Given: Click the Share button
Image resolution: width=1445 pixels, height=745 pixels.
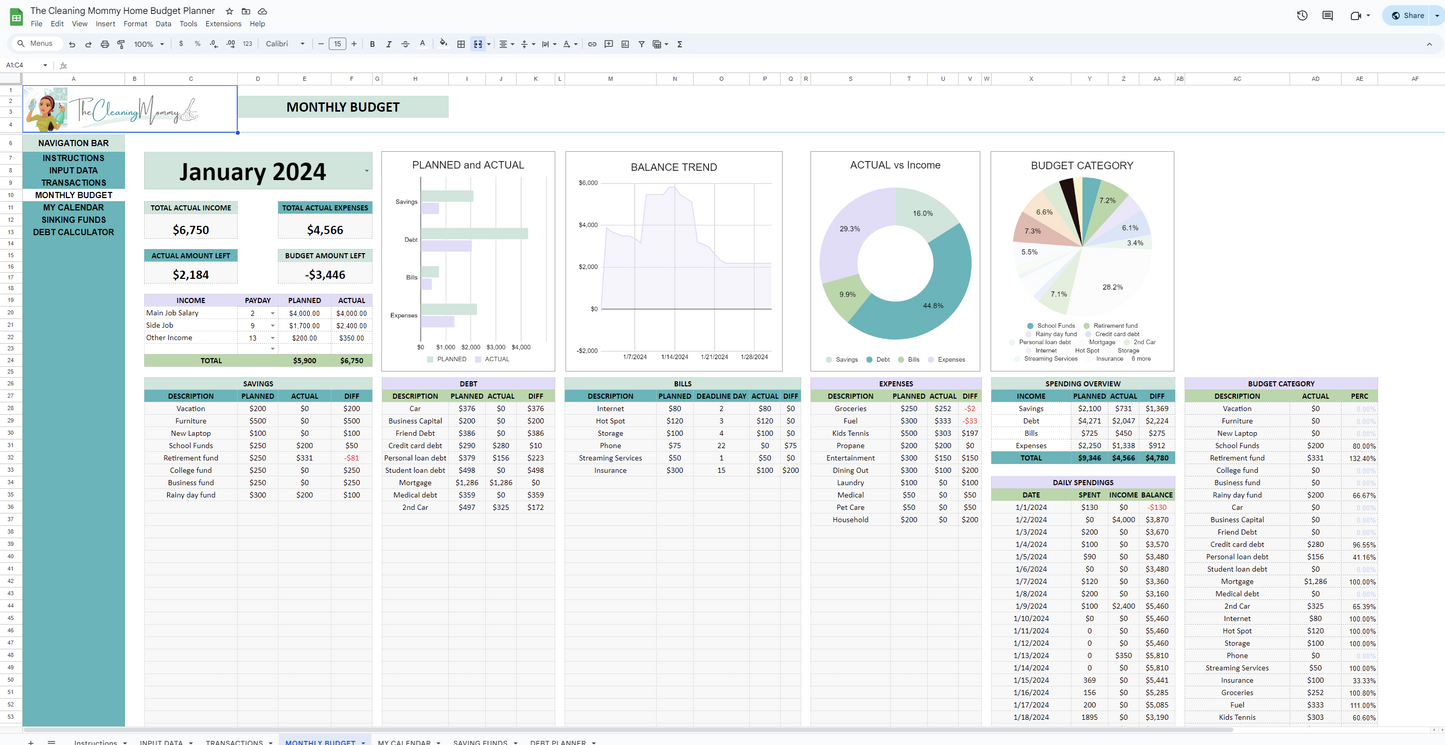Looking at the screenshot, I should click(x=1408, y=16).
